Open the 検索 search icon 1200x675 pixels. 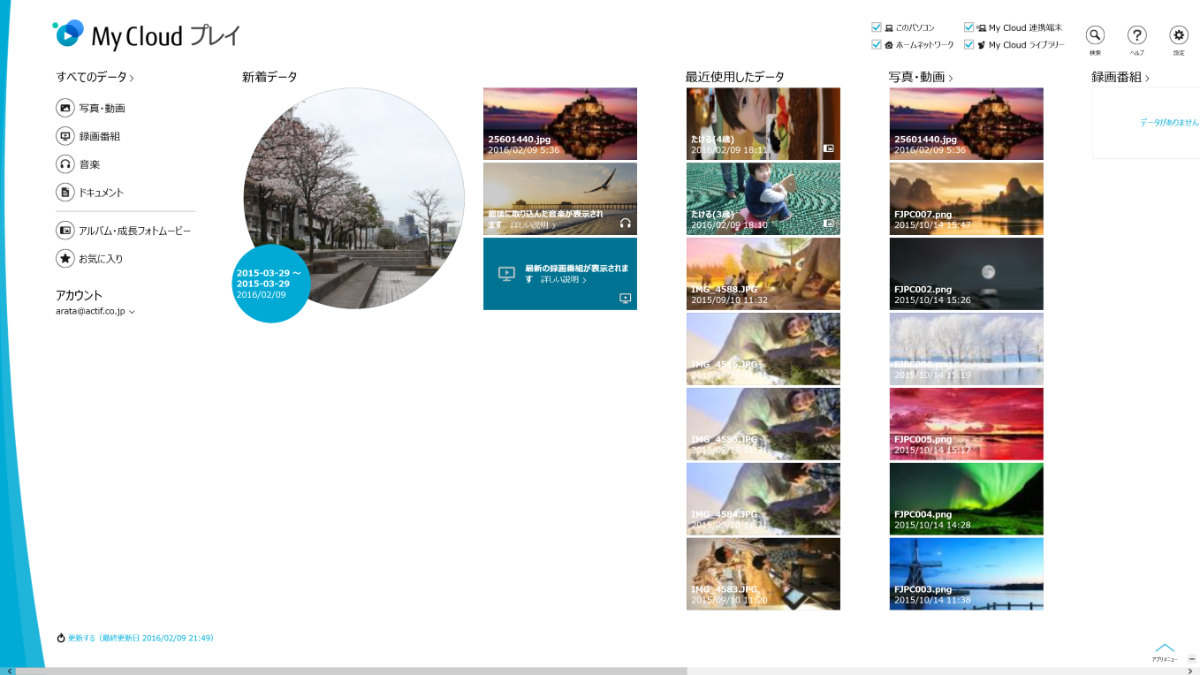[1095, 35]
